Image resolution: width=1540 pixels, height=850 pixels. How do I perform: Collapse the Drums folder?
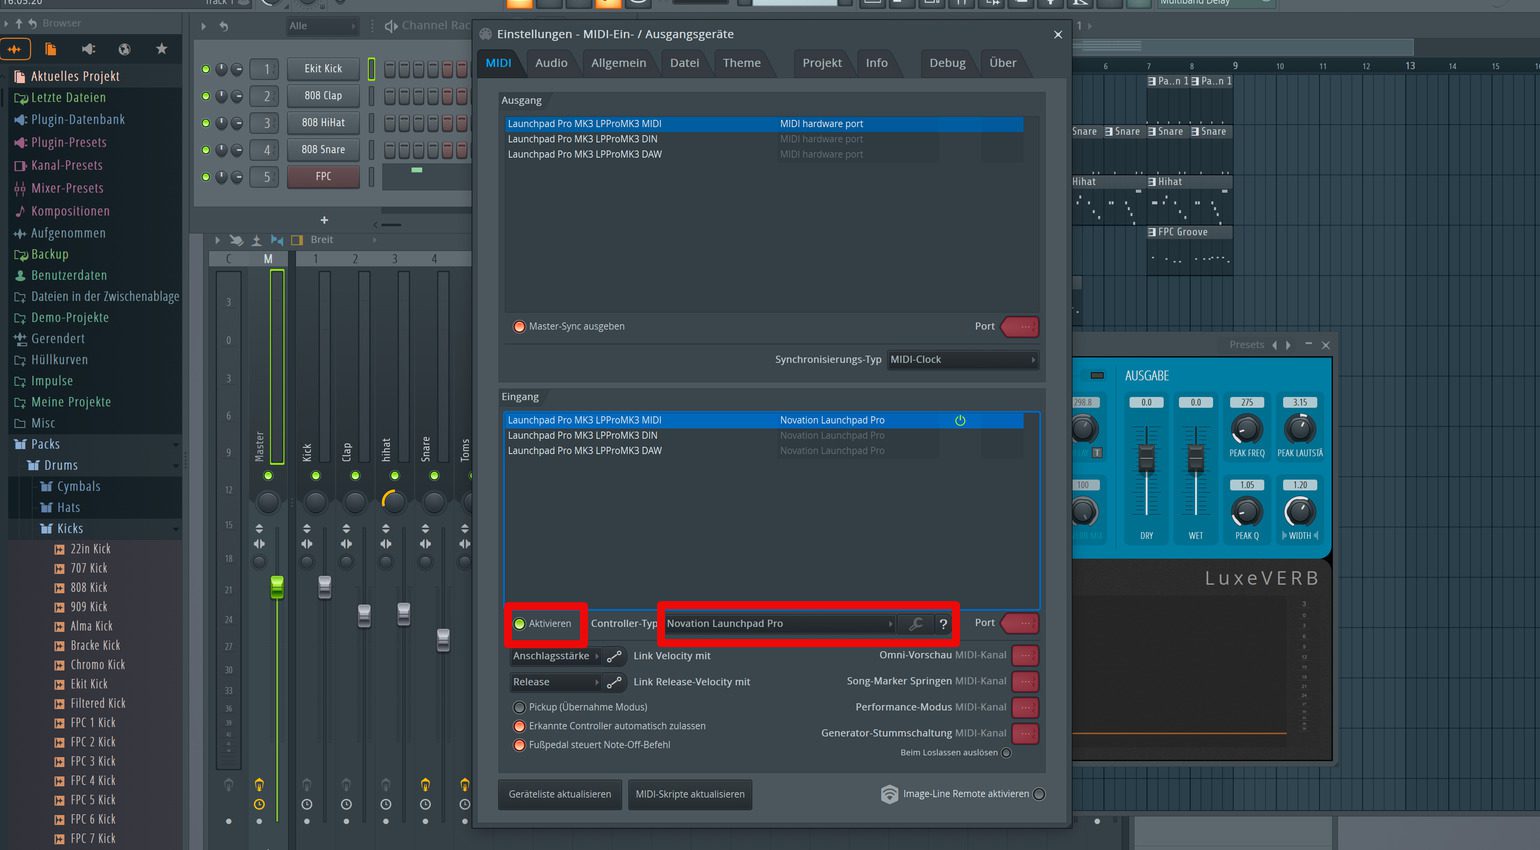(x=60, y=465)
